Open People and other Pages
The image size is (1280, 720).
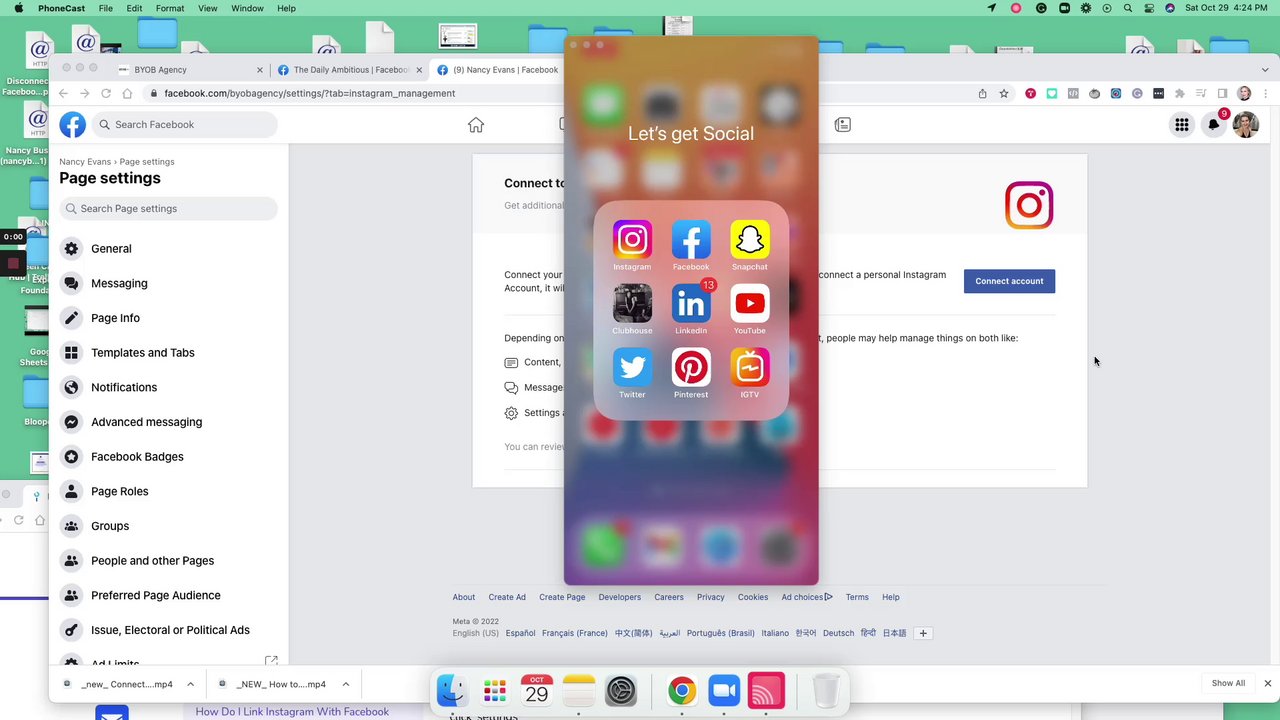point(168,561)
